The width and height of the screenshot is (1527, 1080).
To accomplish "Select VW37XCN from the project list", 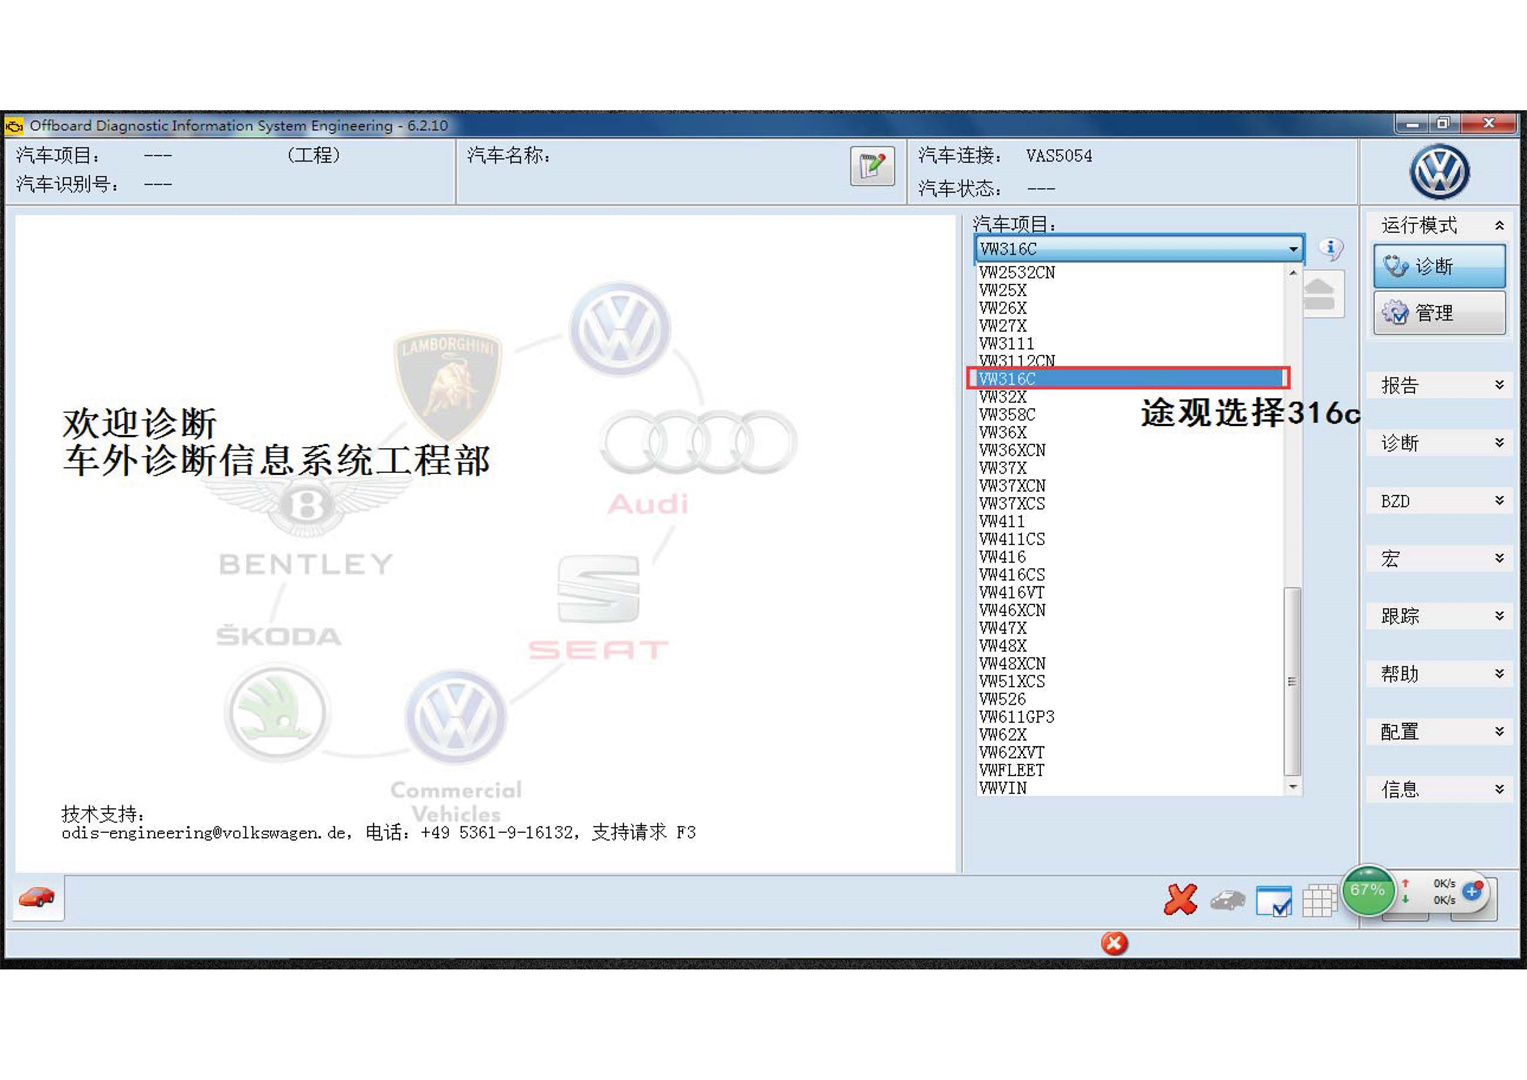I will [1130, 486].
